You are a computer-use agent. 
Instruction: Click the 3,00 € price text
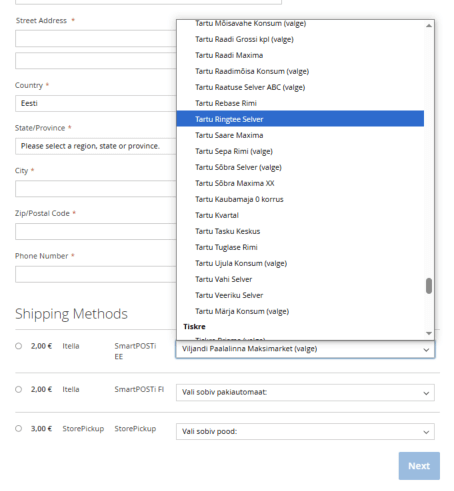(41, 429)
